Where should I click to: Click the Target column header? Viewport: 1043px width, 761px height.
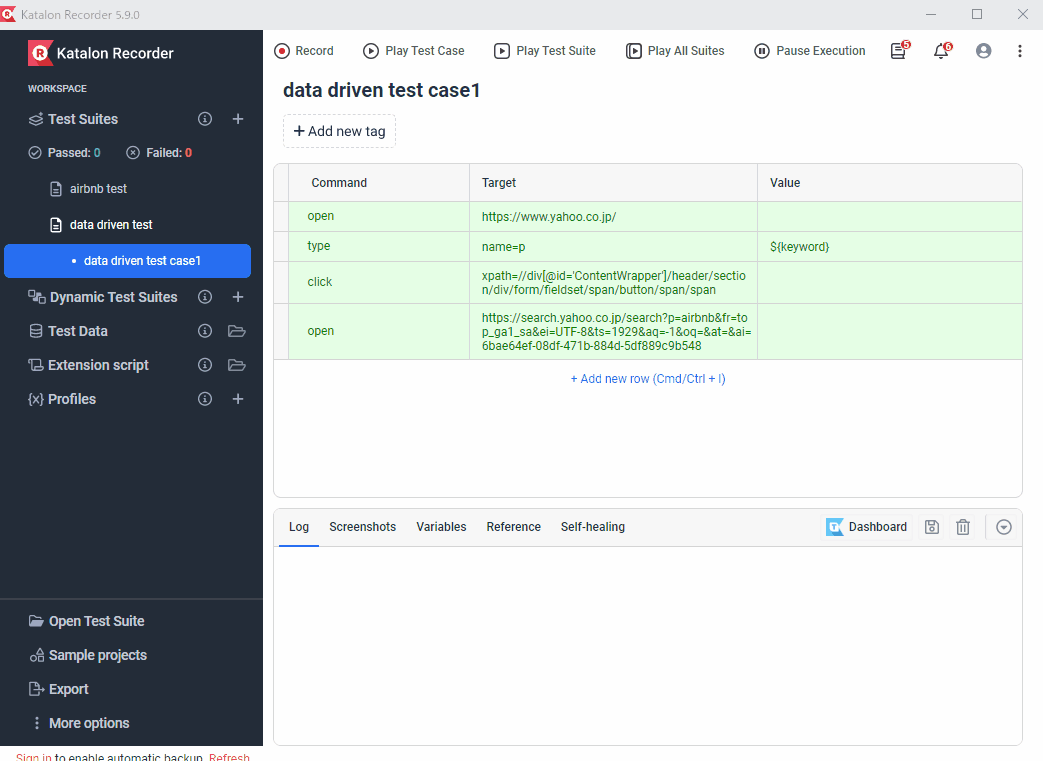coord(613,182)
